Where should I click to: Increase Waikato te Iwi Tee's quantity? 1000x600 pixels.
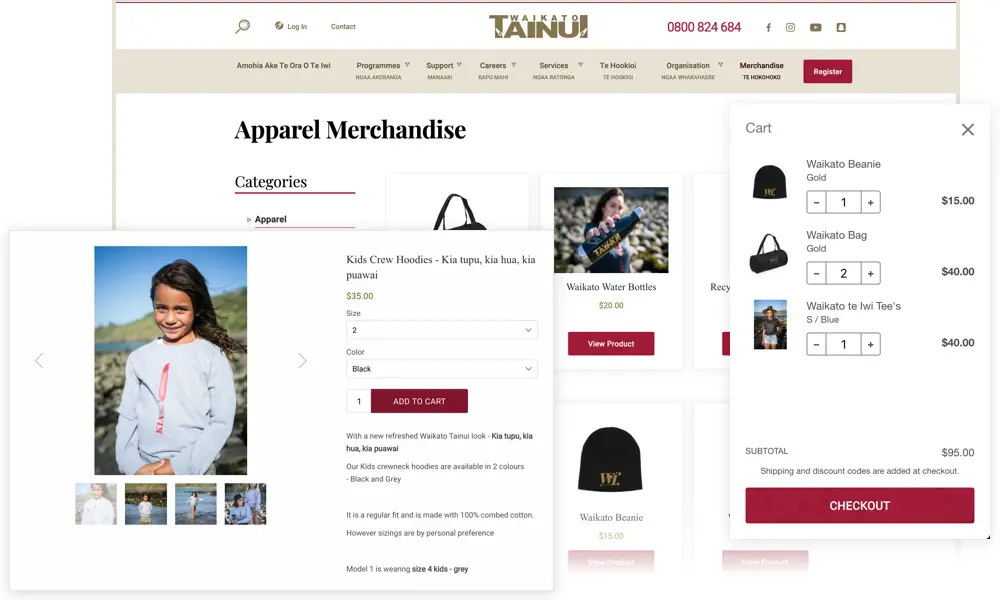(871, 344)
